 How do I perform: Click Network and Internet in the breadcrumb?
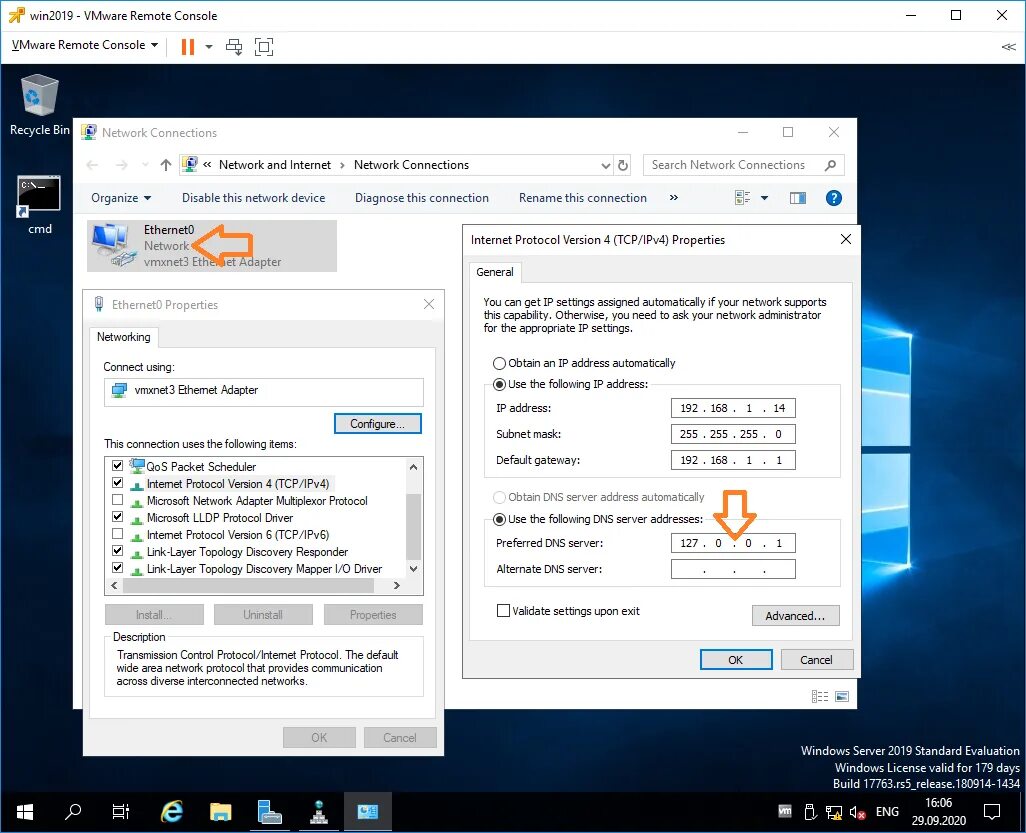coord(275,165)
